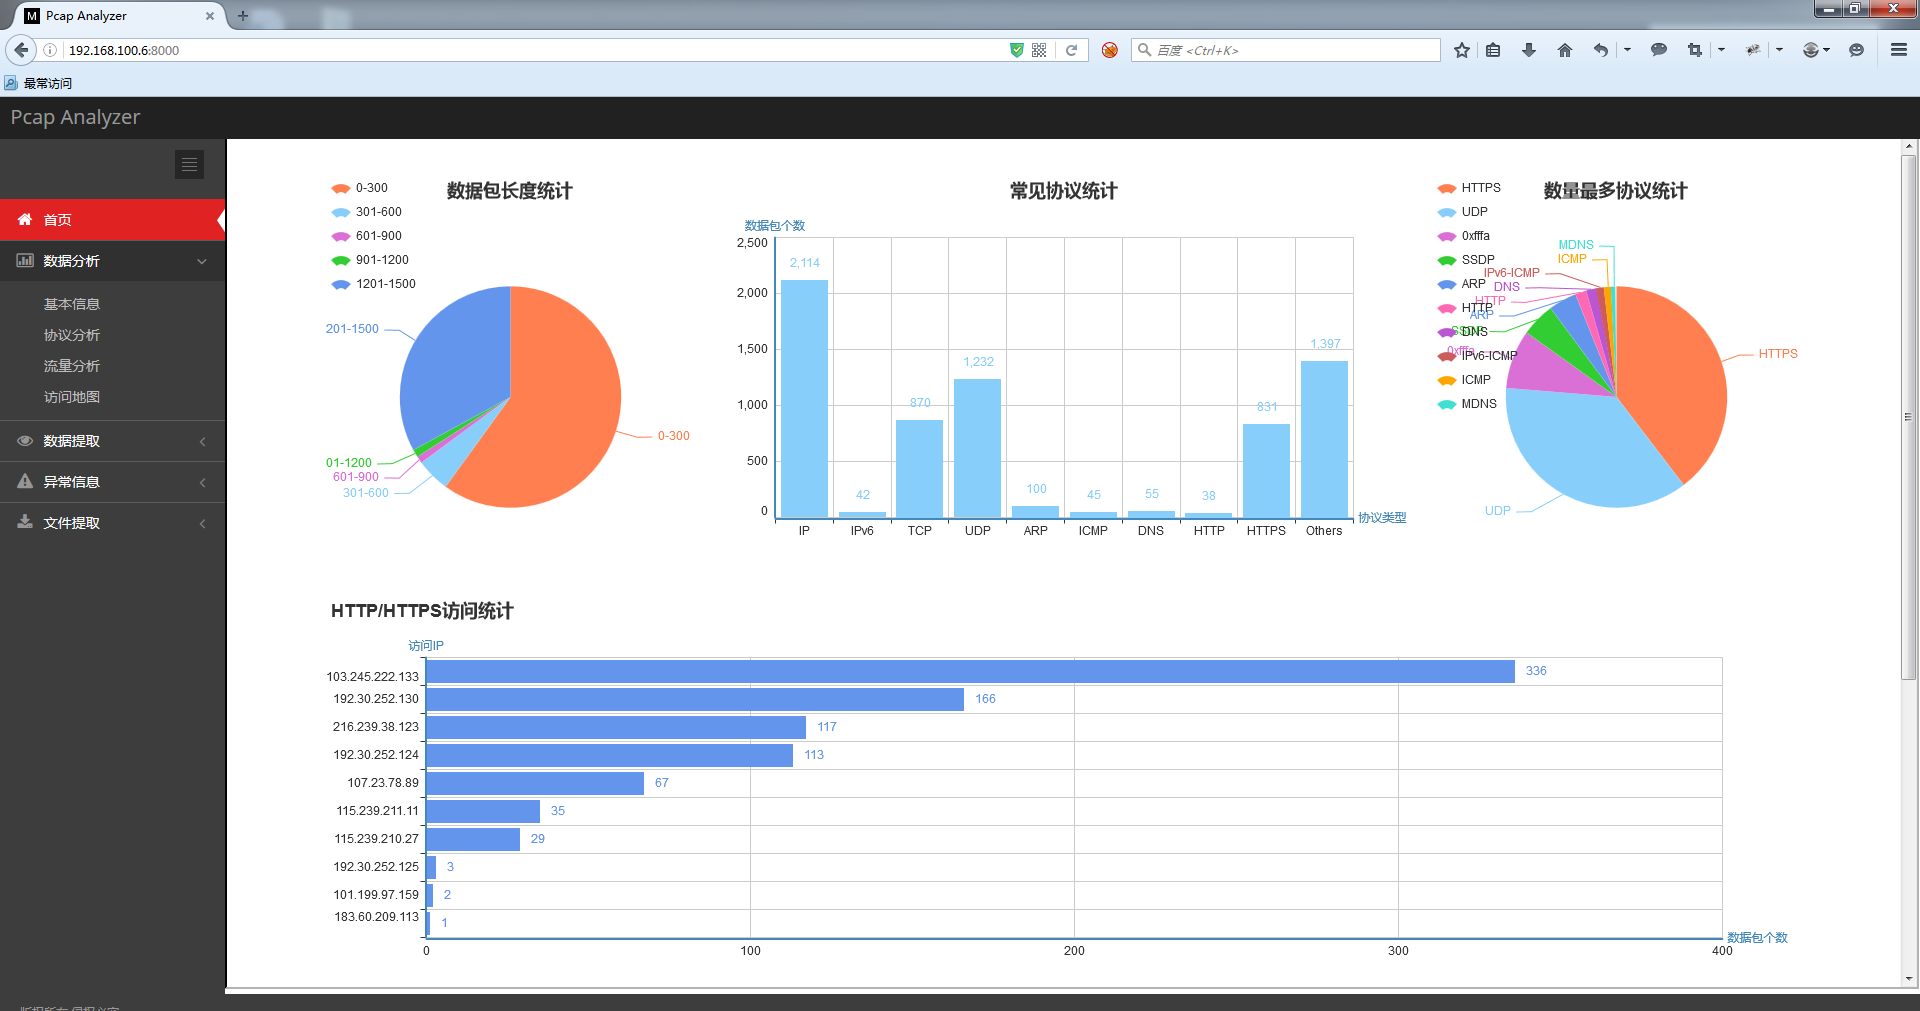Click the browser page reload icon
The width and height of the screenshot is (1920, 1011).
pyautogui.click(x=1072, y=49)
